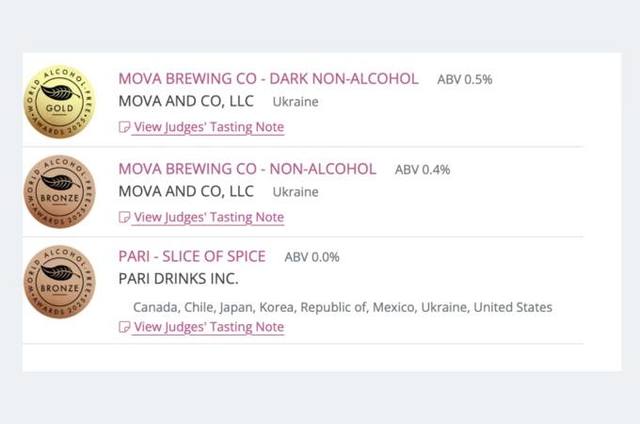Click the Ukraine country label of gold entry
This screenshot has width=640, height=424.
pos(296,102)
